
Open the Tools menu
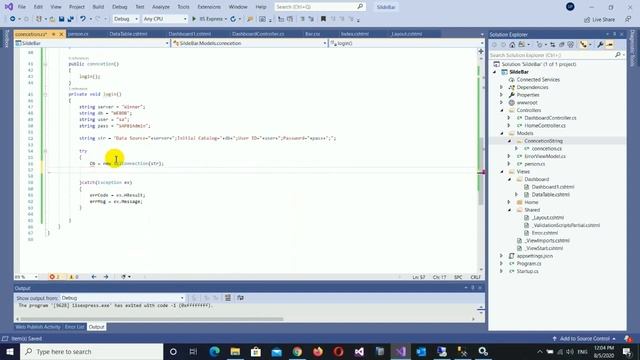pos(183,7)
